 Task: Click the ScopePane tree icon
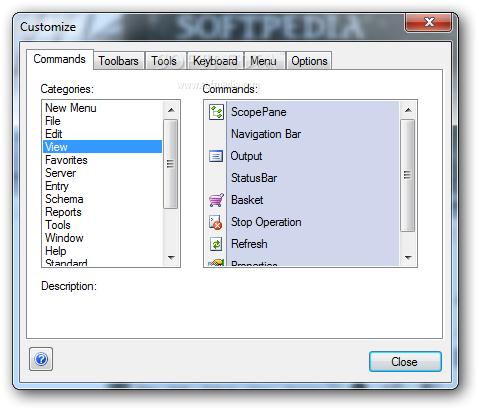(216, 112)
